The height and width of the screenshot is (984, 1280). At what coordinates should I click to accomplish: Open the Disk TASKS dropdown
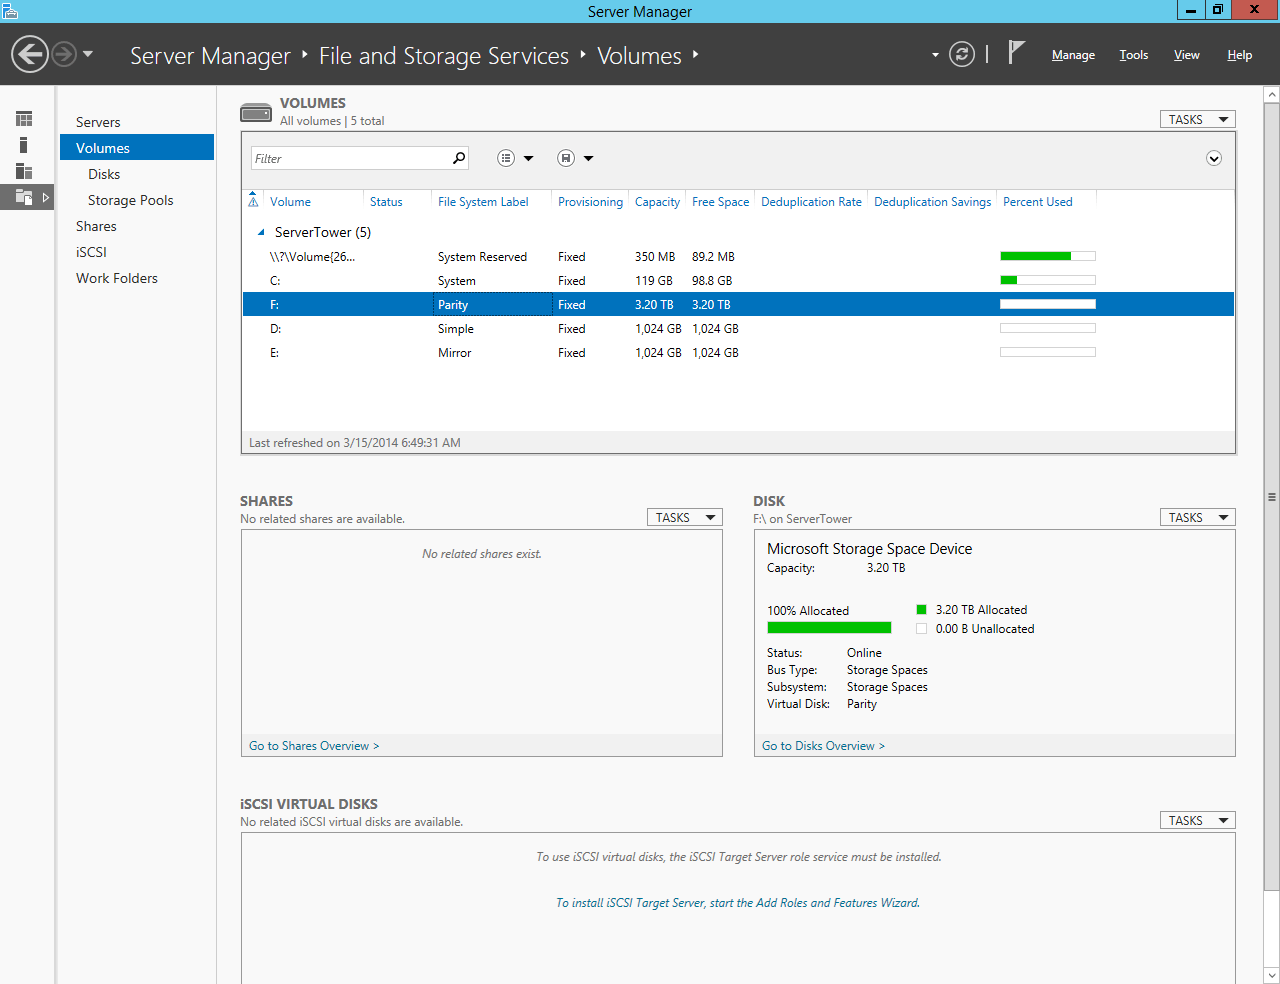point(1197,517)
